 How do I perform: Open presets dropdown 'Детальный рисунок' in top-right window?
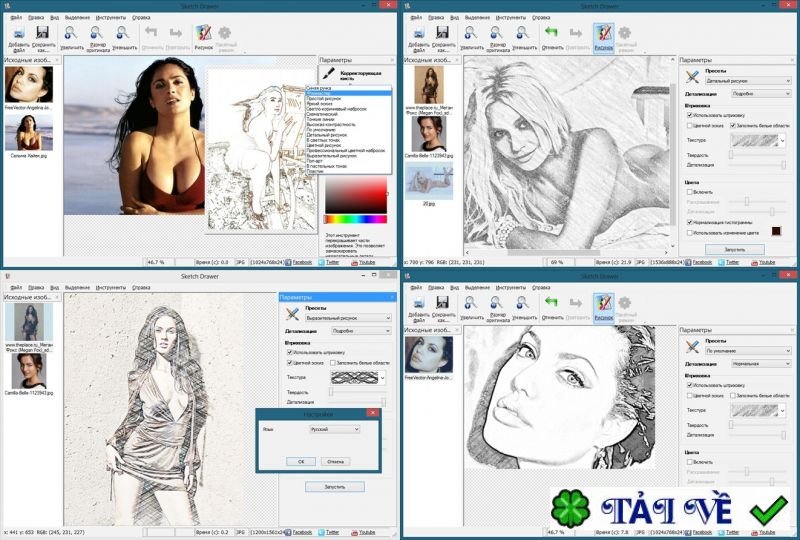tap(748, 81)
